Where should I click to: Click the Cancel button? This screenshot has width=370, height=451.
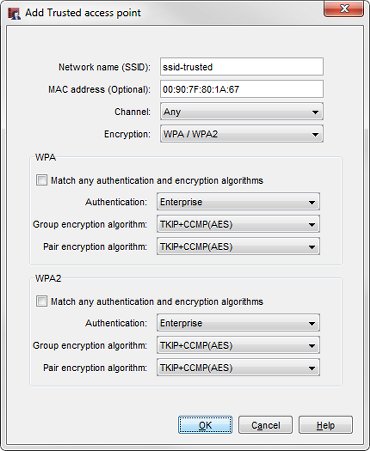pyautogui.click(x=266, y=425)
